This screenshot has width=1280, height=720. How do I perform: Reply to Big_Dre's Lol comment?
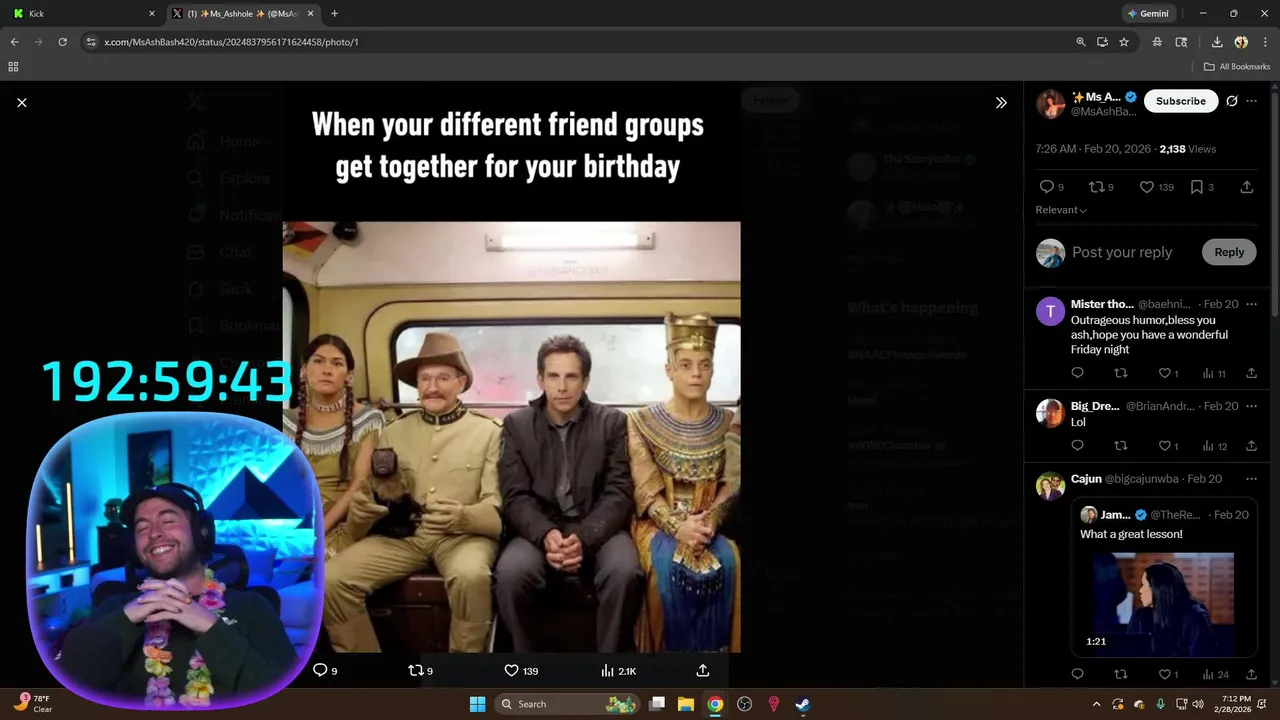1077,446
